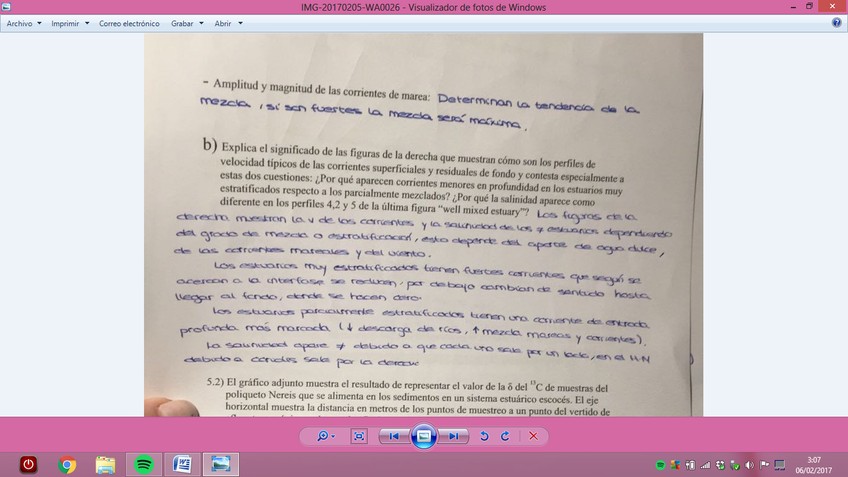Click the Spotify tray icon
Viewport: 848px width, 477px height.
[660, 465]
